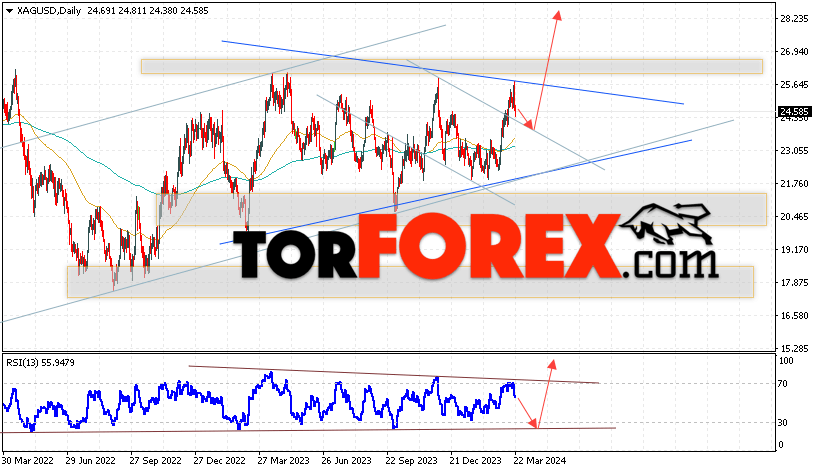This screenshot has height=472, width=816.
Task: Select the 27 Mar 2023 date label
Action: point(284,461)
